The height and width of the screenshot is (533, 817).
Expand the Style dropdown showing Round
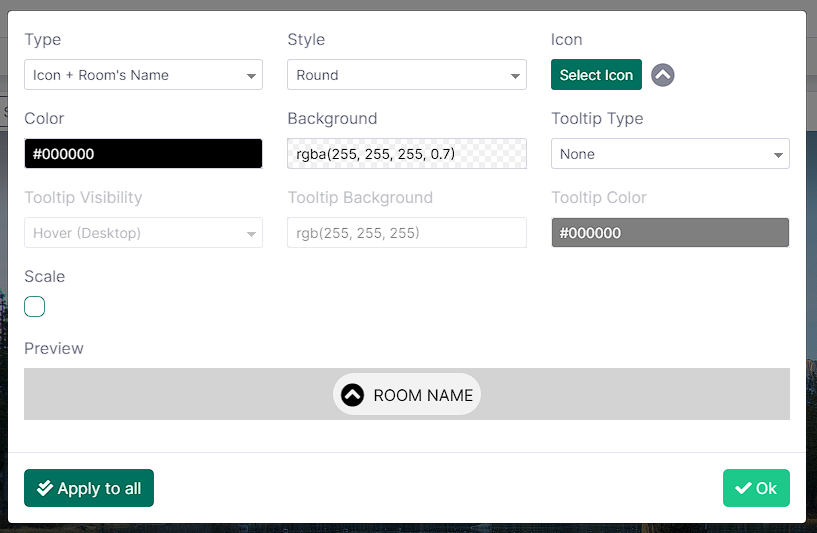pyautogui.click(x=406, y=75)
